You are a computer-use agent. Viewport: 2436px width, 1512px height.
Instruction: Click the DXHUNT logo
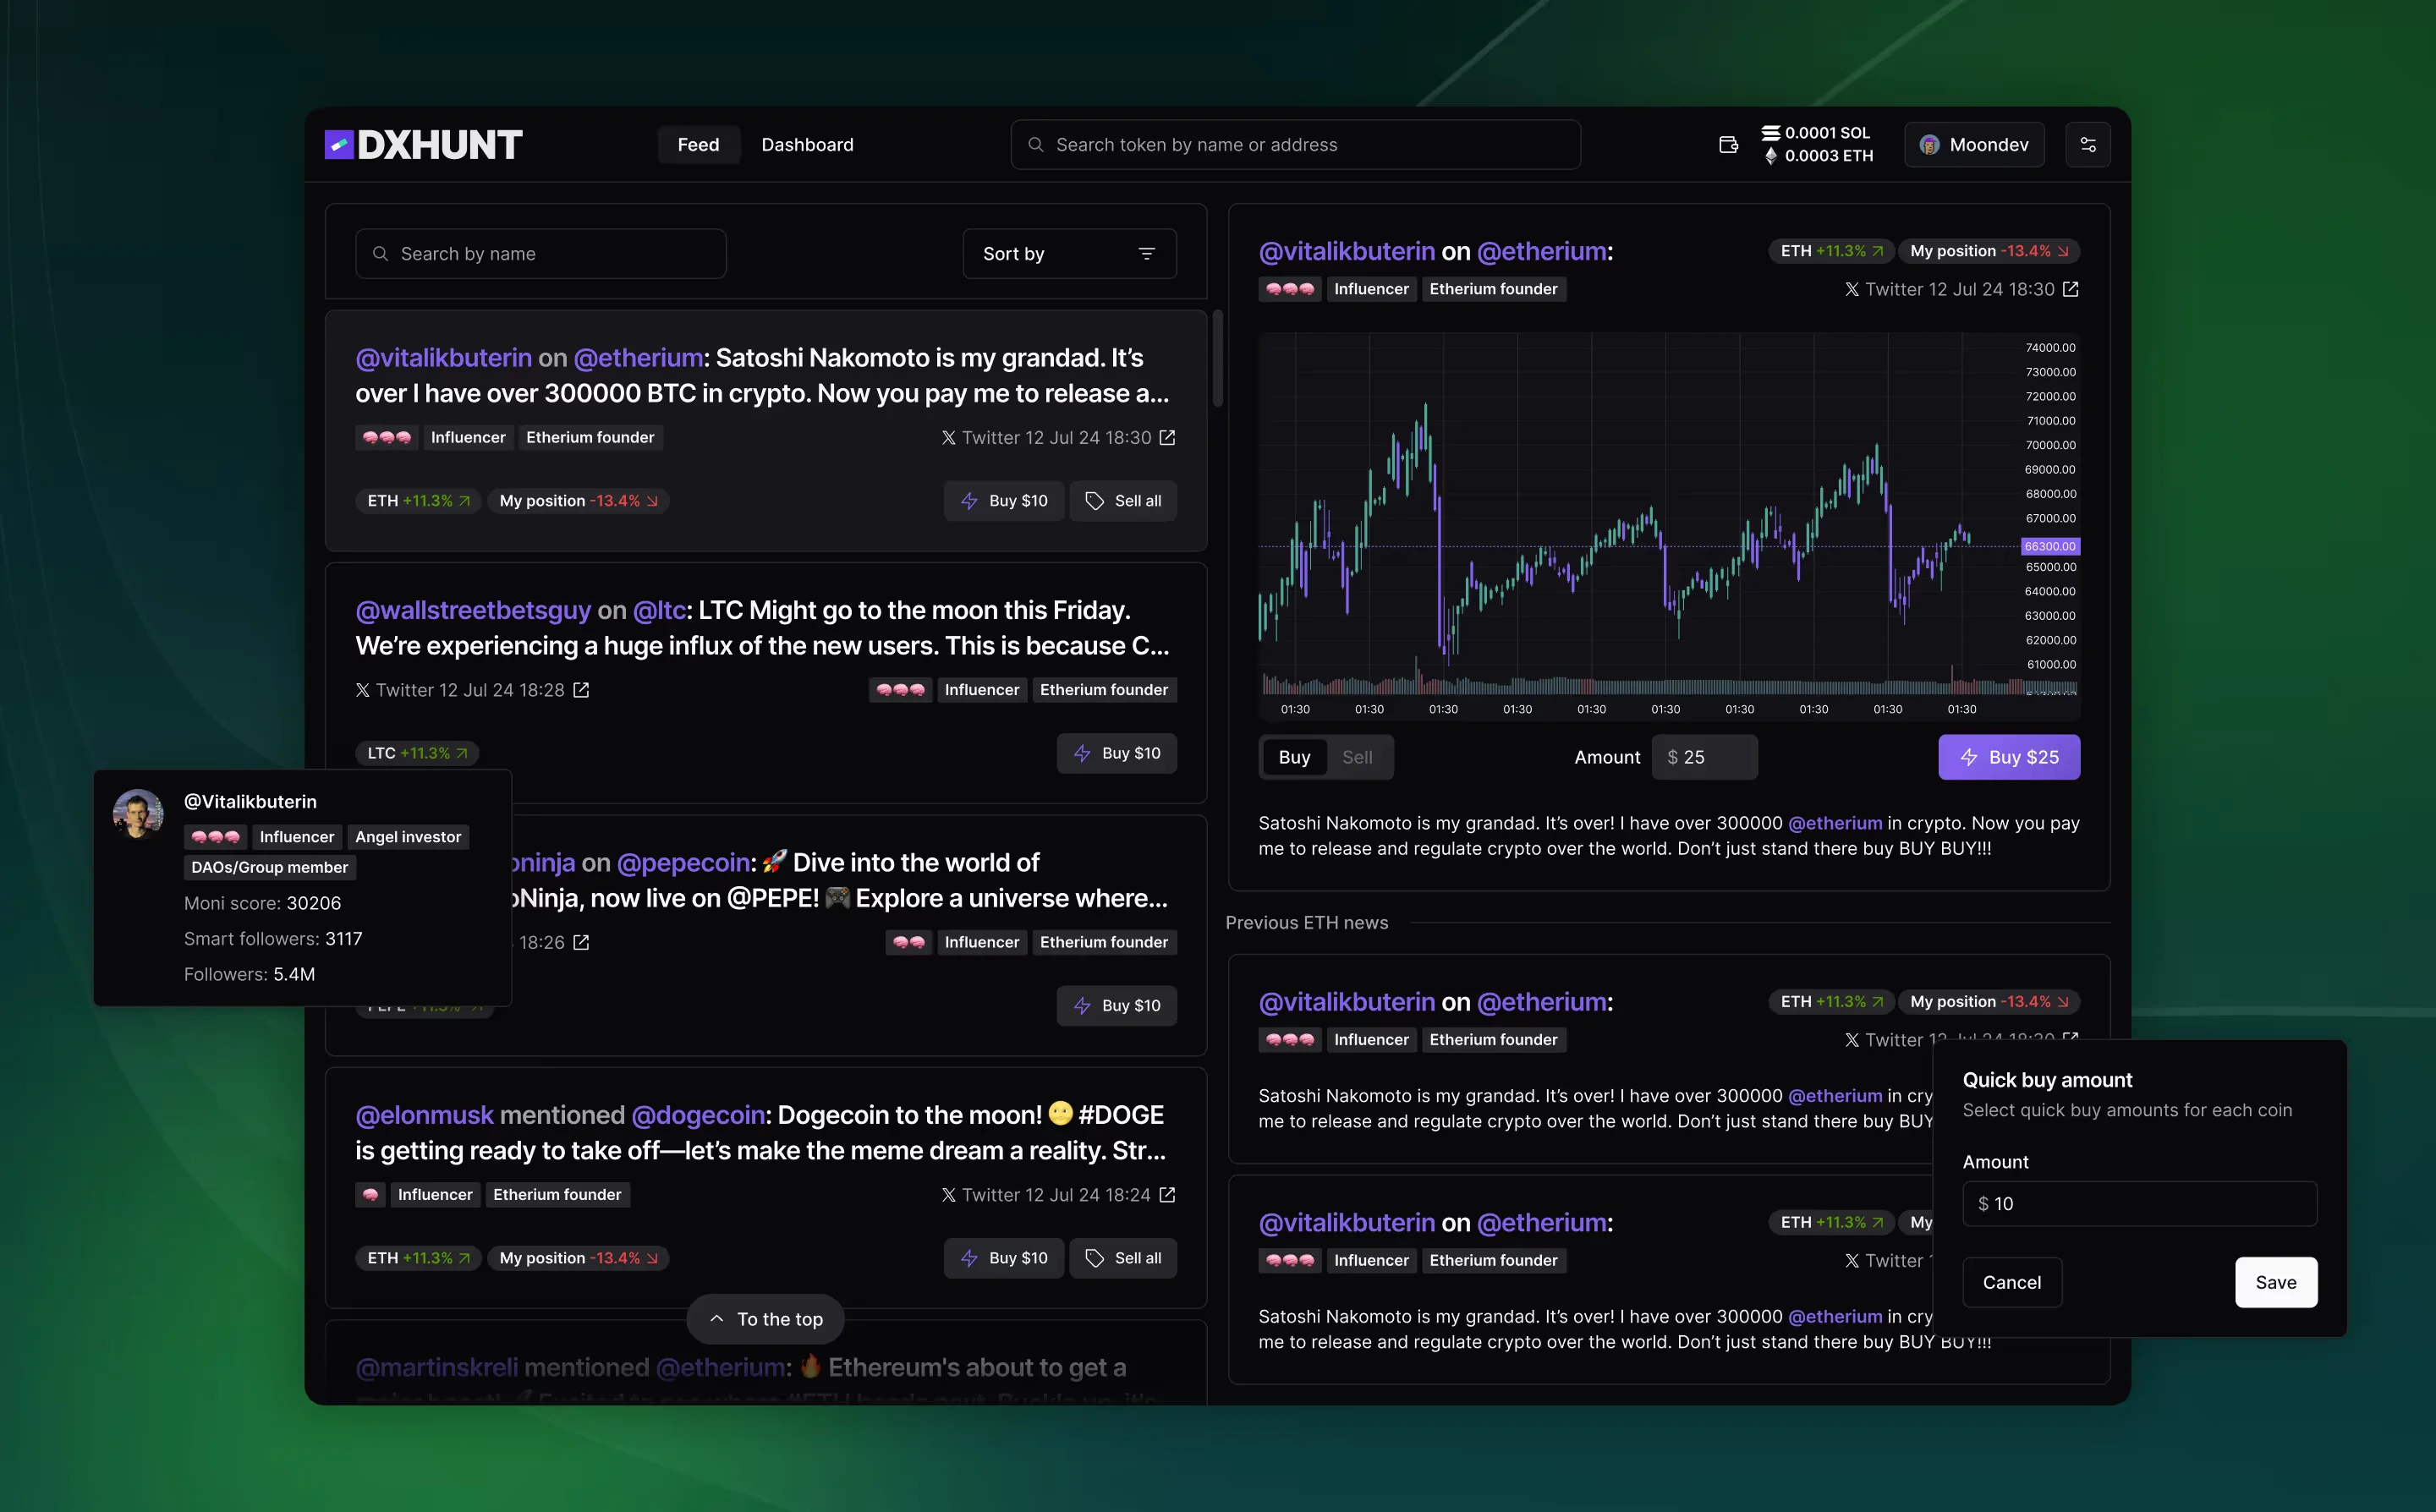tap(423, 145)
